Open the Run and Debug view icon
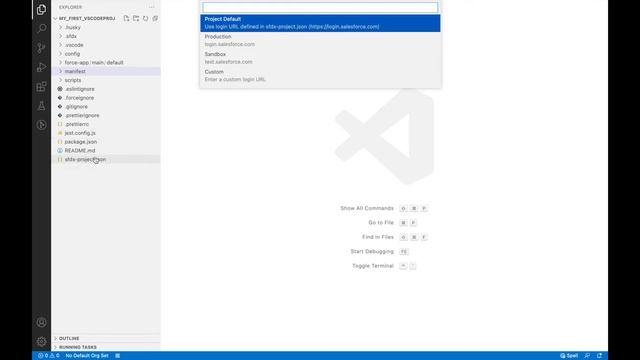640x360 pixels. (x=41, y=67)
